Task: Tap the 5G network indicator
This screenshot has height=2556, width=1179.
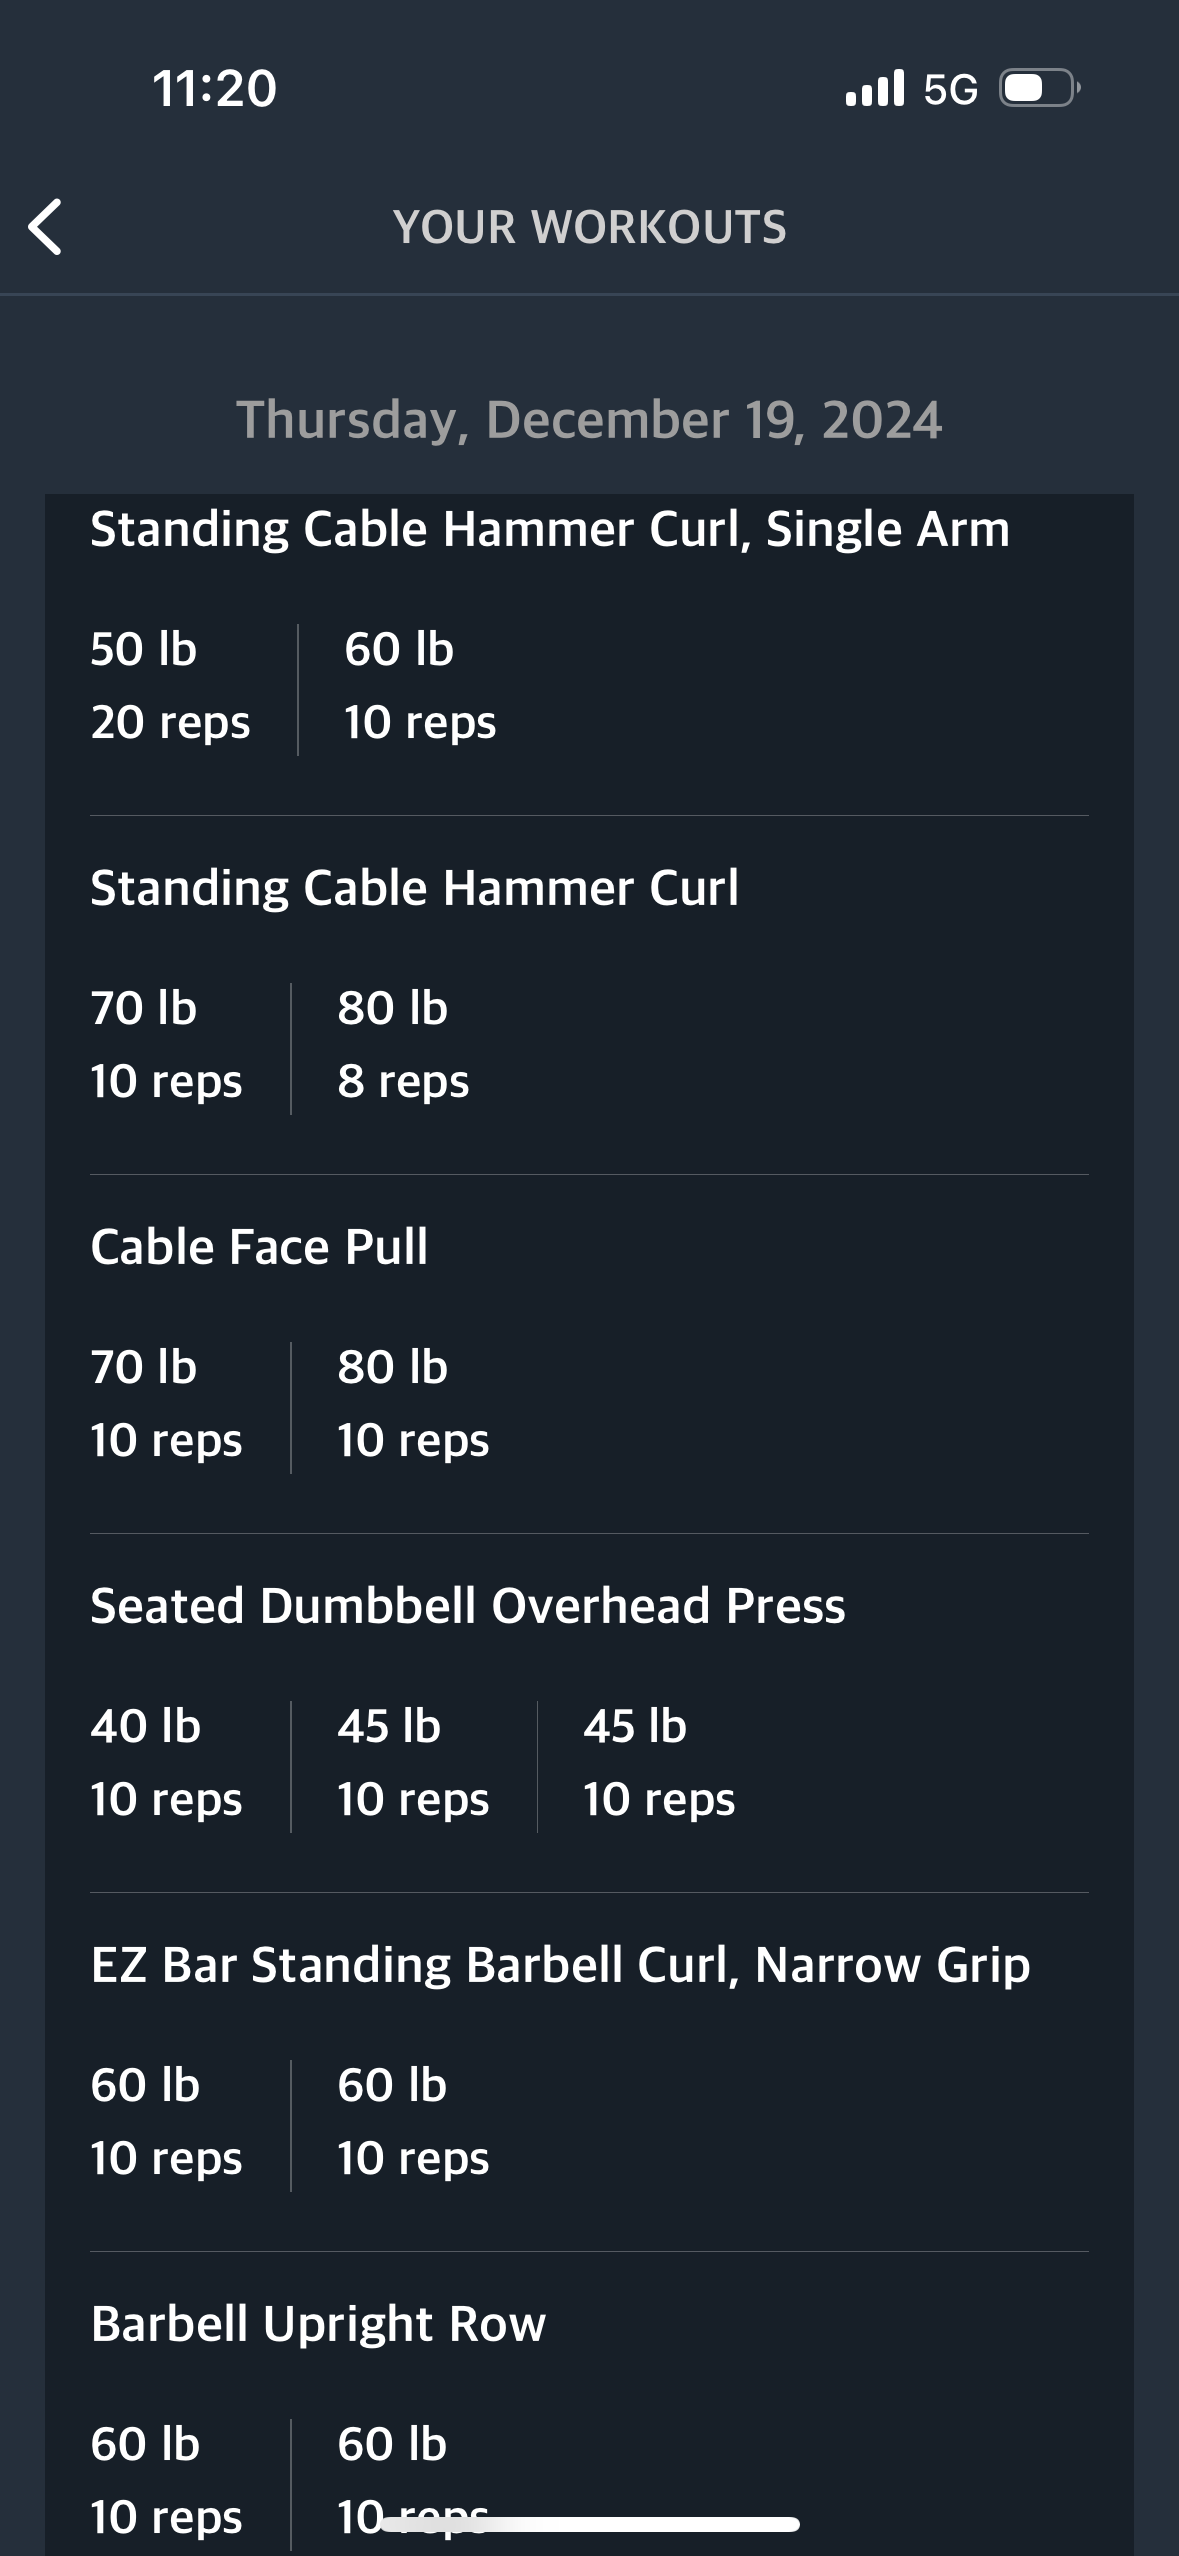Action: (950, 90)
